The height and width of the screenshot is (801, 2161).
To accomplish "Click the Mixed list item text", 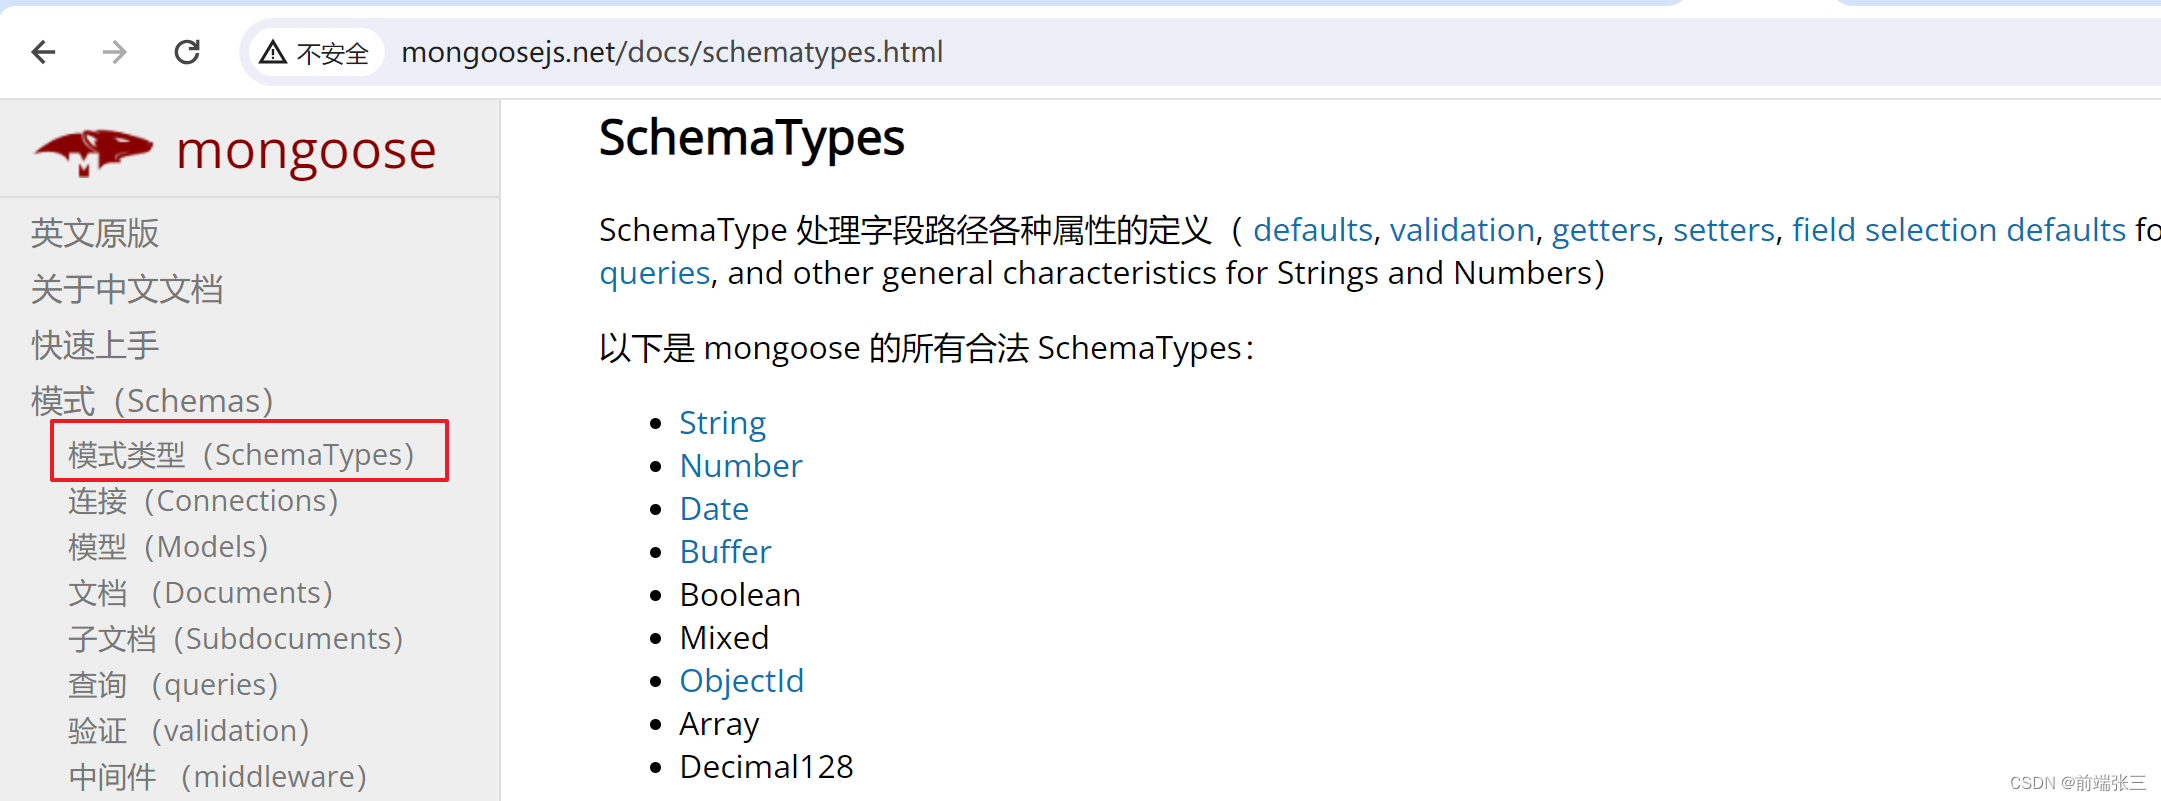I will pyautogui.click(x=725, y=638).
